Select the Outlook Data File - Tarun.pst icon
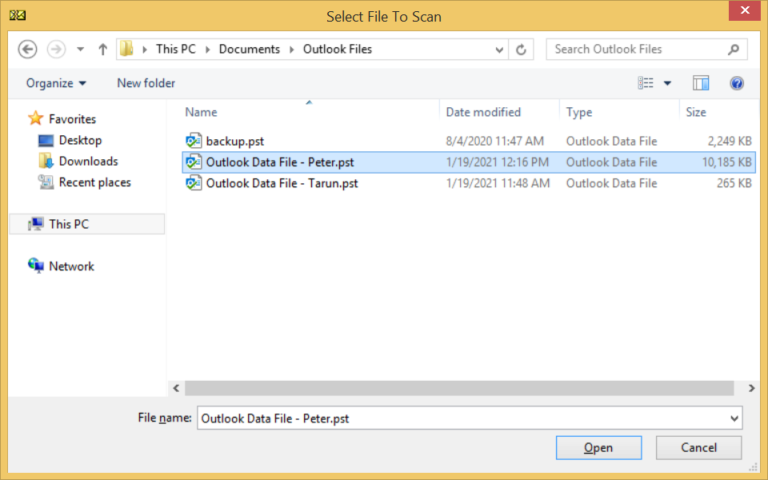The image size is (768, 480). [193, 183]
